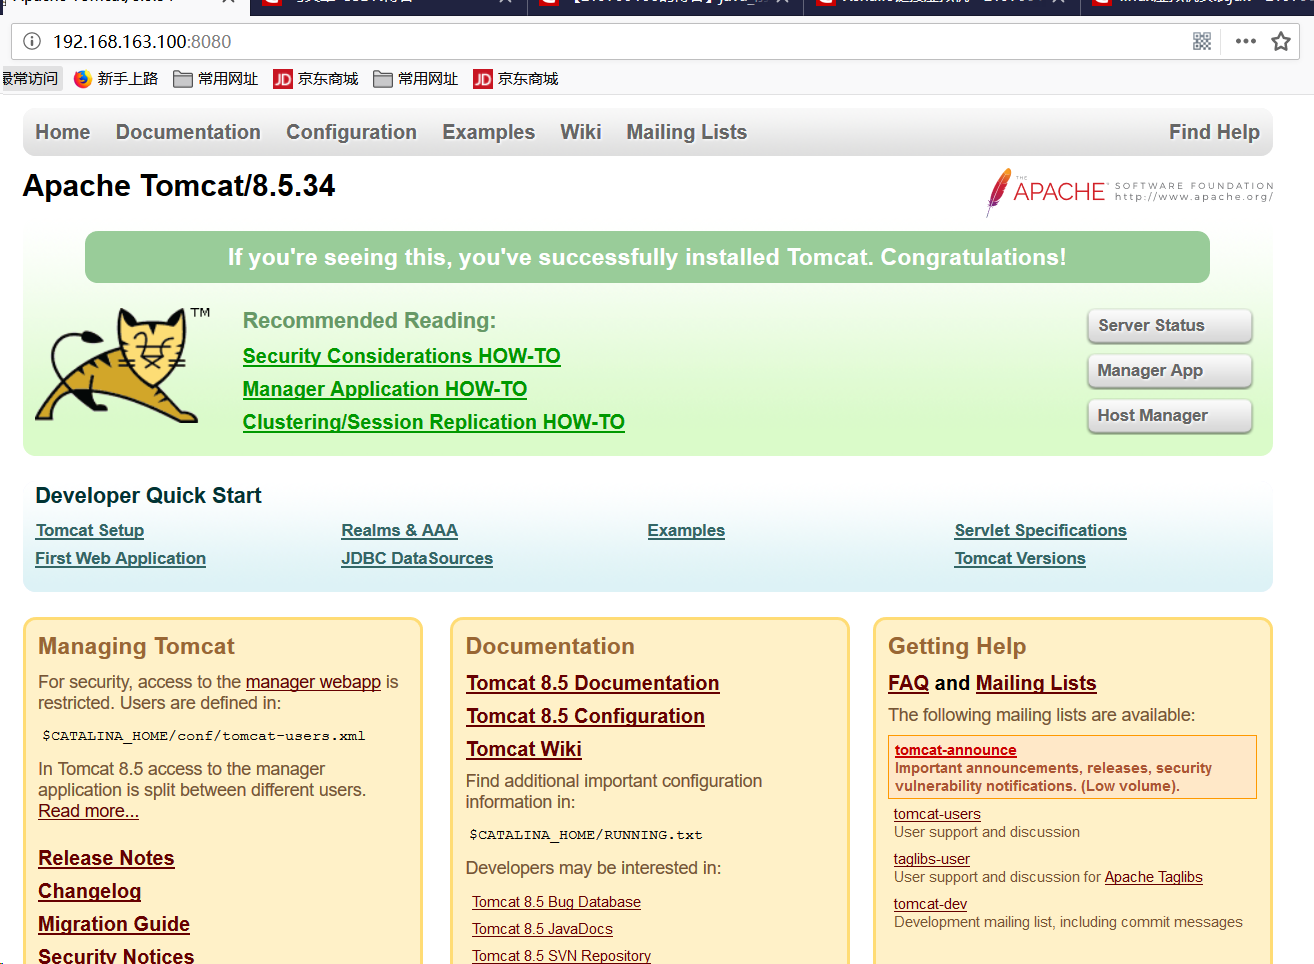Image resolution: width=1314 pixels, height=964 pixels.
Task: Click the Apache Tomcat/8.5.34 heading
Action: tap(179, 186)
